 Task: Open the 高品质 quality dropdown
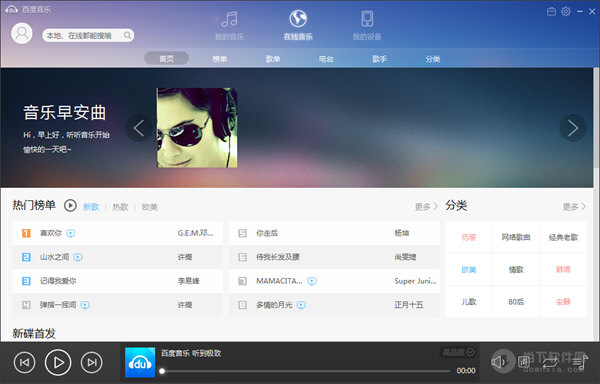458,352
